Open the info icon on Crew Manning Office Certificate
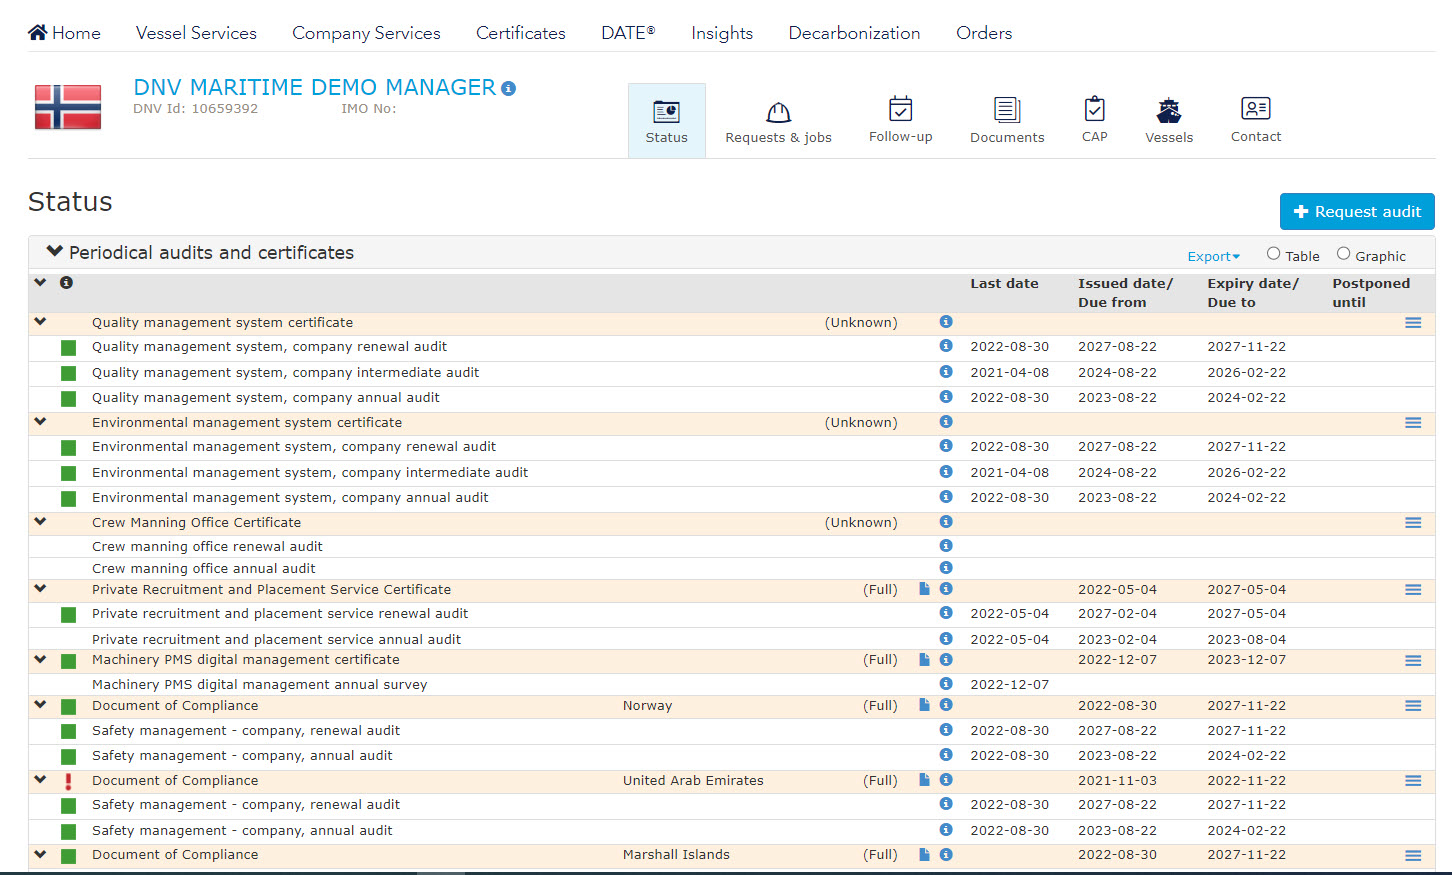The height and width of the screenshot is (875, 1452). pos(945,521)
